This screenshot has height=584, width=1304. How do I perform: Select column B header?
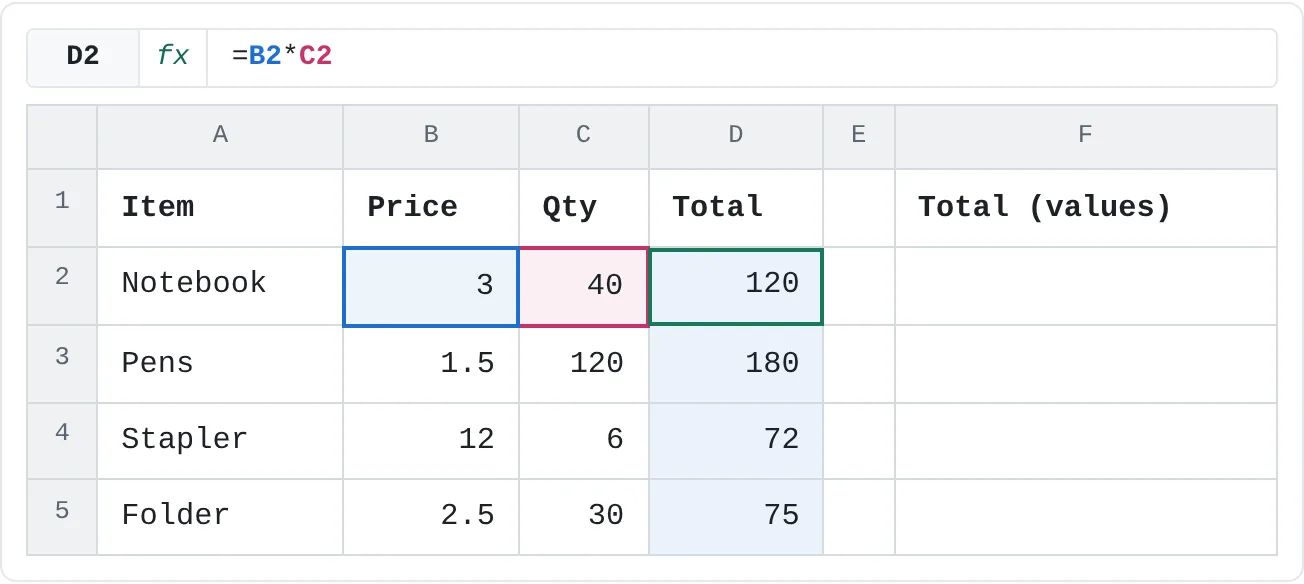coord(431,136)
